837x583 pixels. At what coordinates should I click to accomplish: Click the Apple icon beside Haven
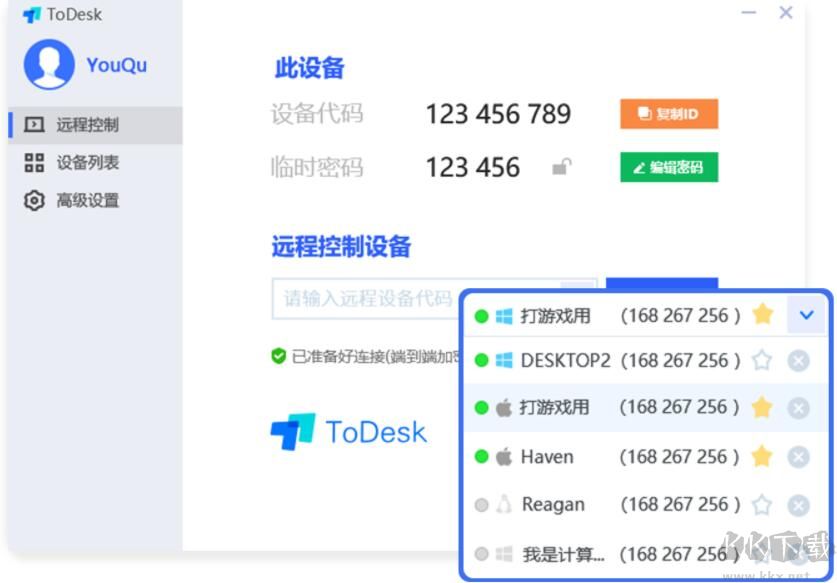click(506, 457)
